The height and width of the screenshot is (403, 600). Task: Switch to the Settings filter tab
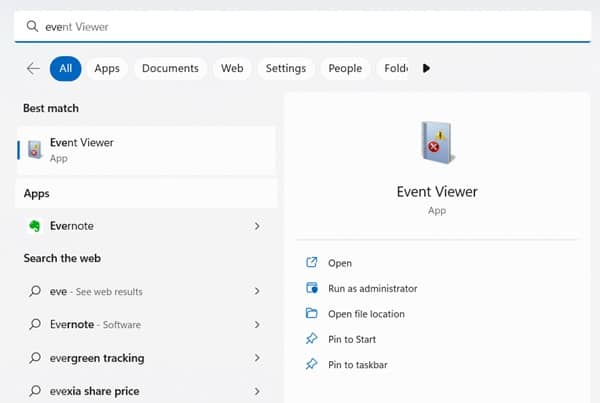[x=286, y=69]
